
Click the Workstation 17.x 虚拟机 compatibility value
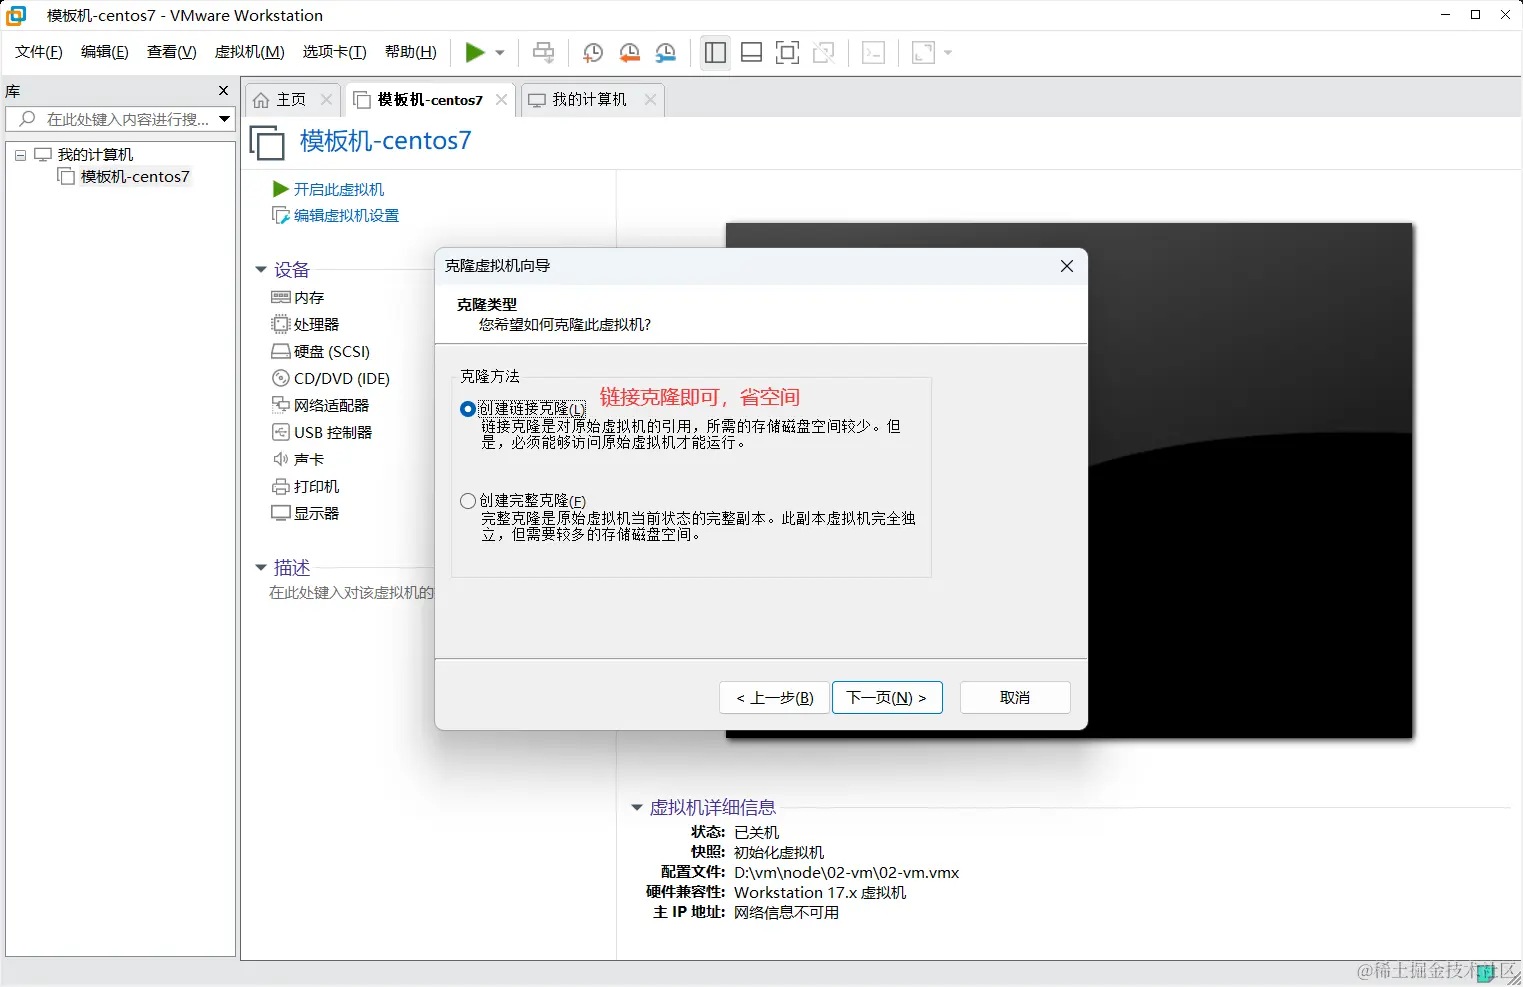tap(820, 893)
